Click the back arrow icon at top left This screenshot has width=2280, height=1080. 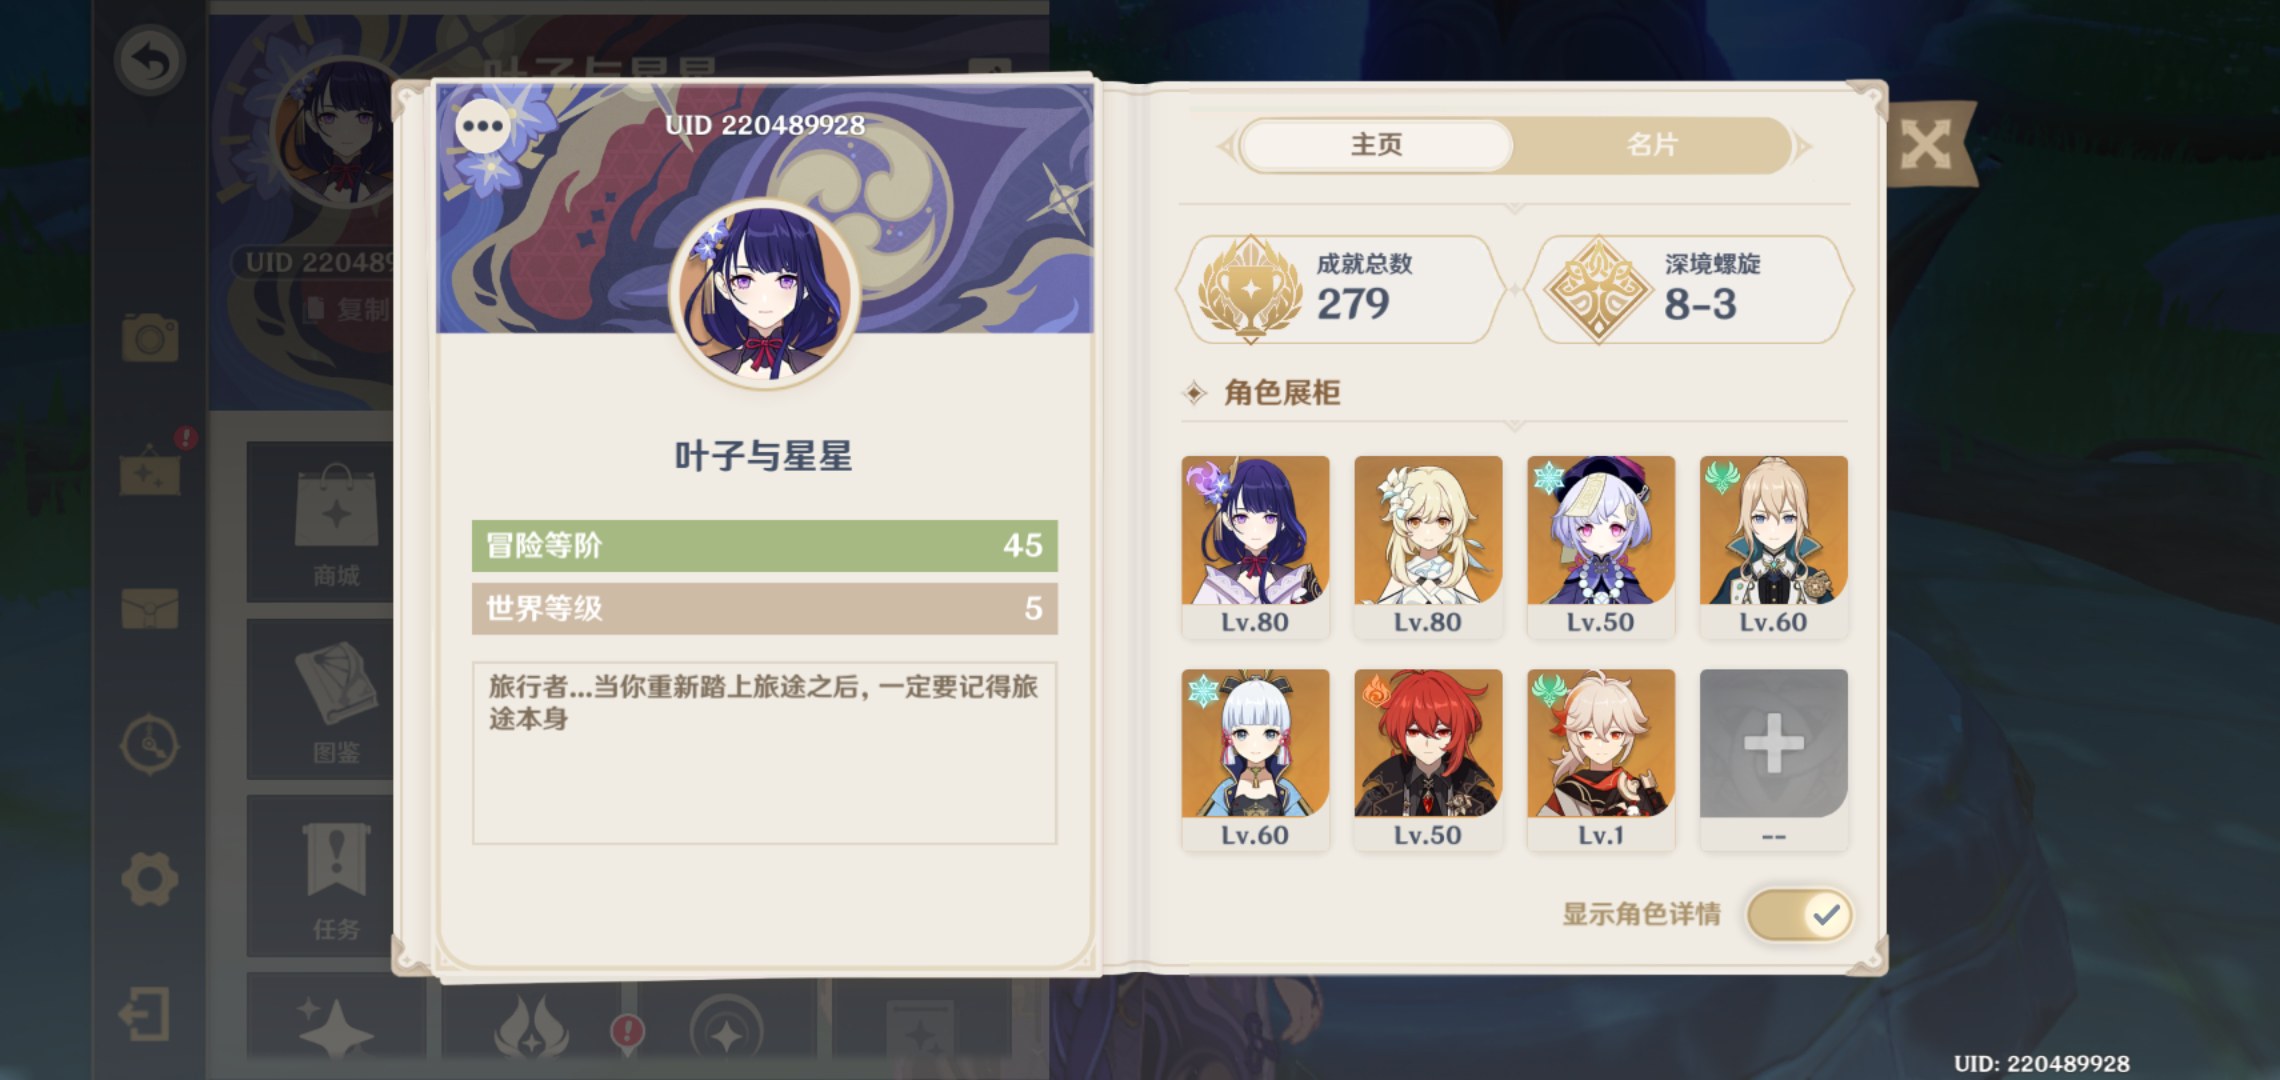[x=150, y=61]
